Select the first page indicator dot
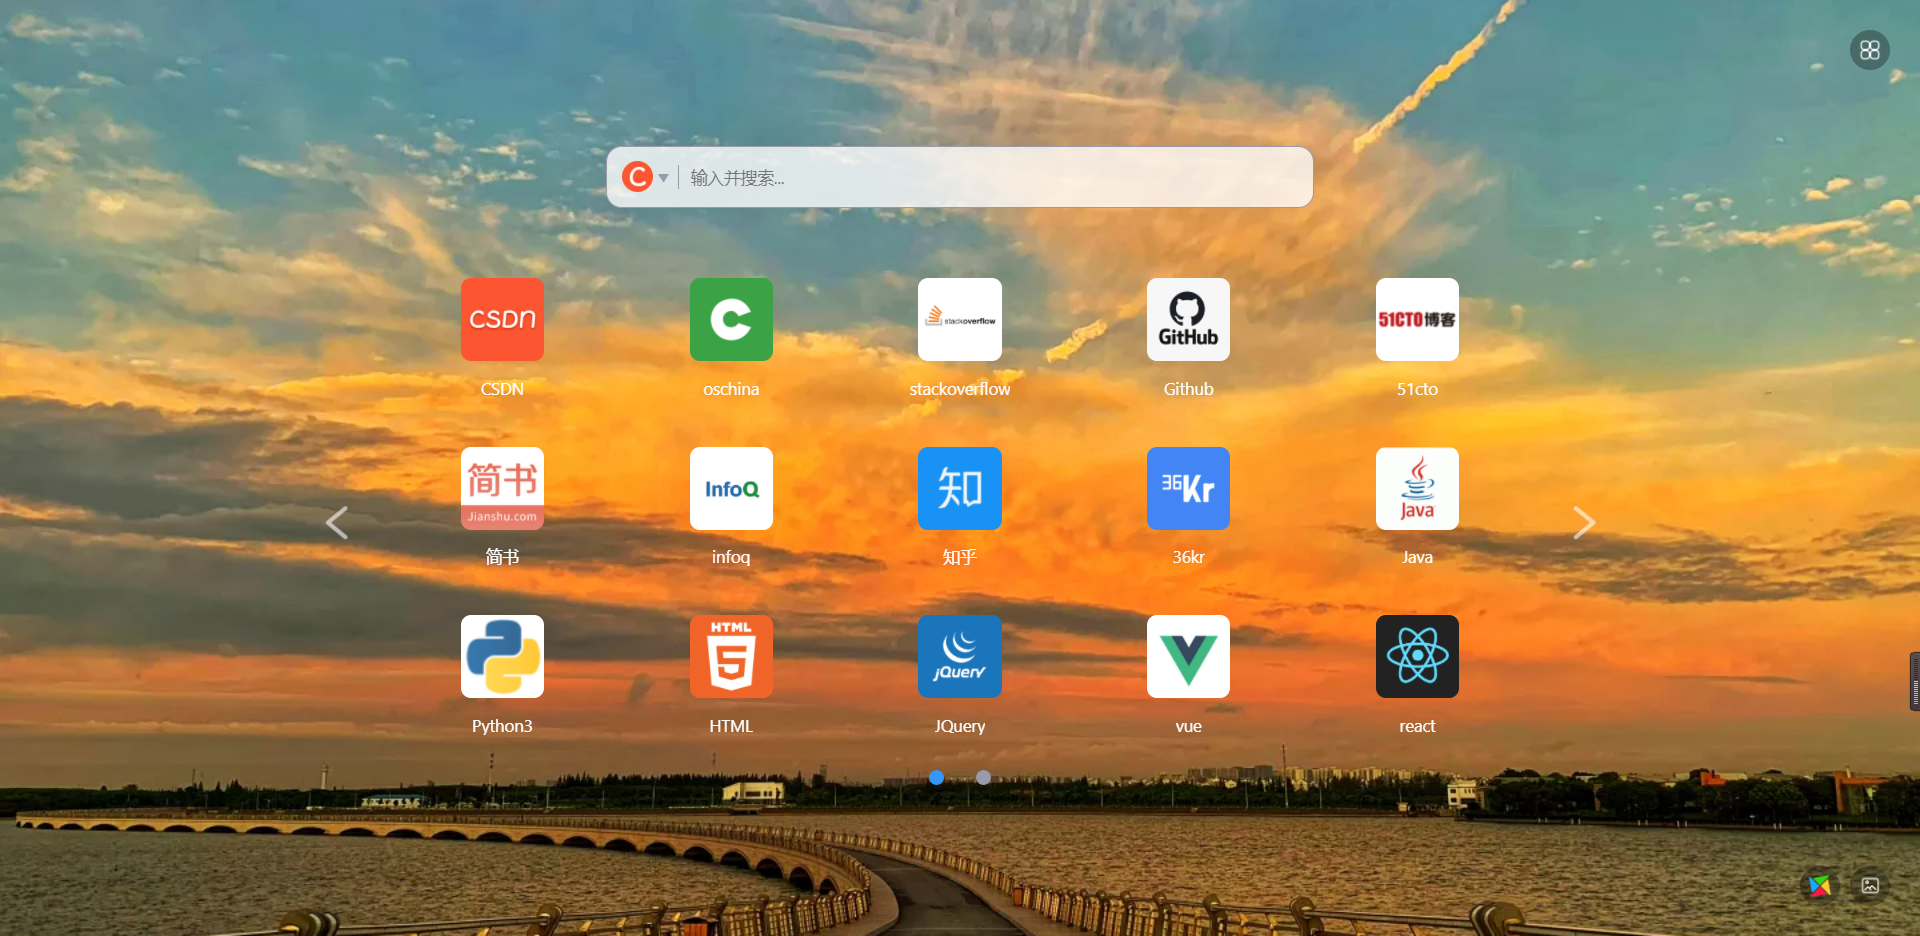The width and height of the screenshot is (1920, 936). [x=936, y=777]
